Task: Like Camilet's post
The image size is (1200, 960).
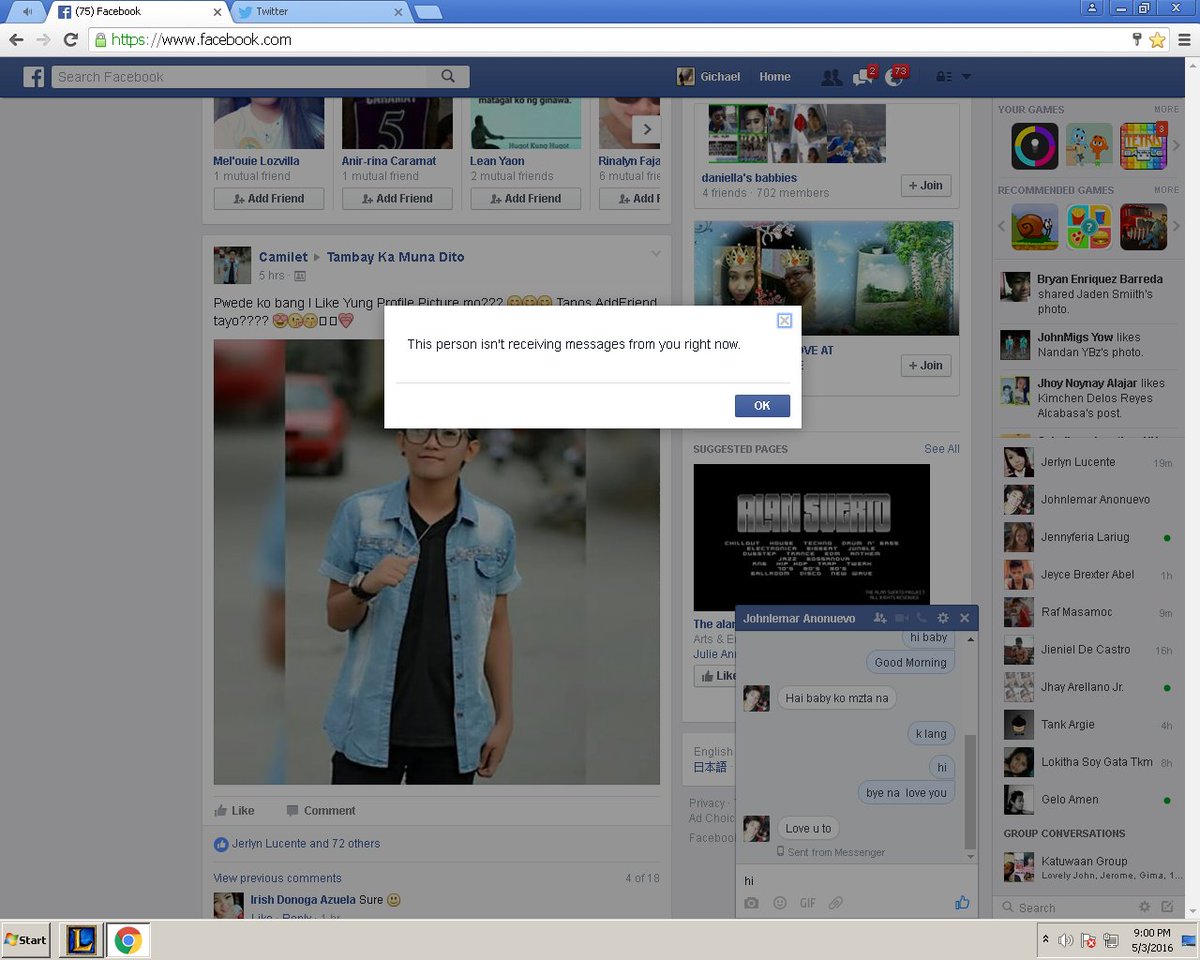Action: (234, 811)
